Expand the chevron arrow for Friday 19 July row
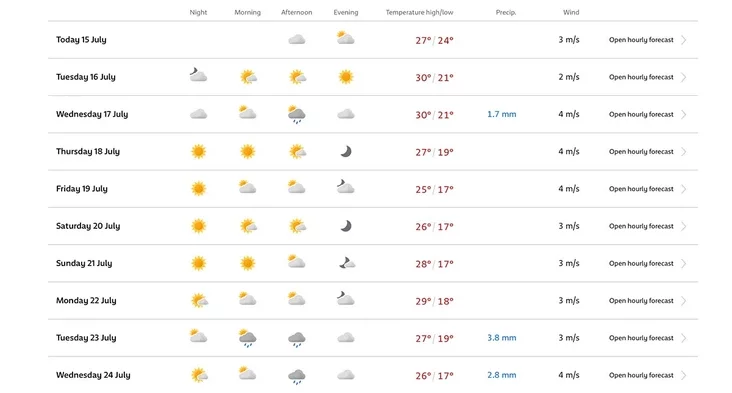This screenshot has width=732, height=393. (683, 189)
